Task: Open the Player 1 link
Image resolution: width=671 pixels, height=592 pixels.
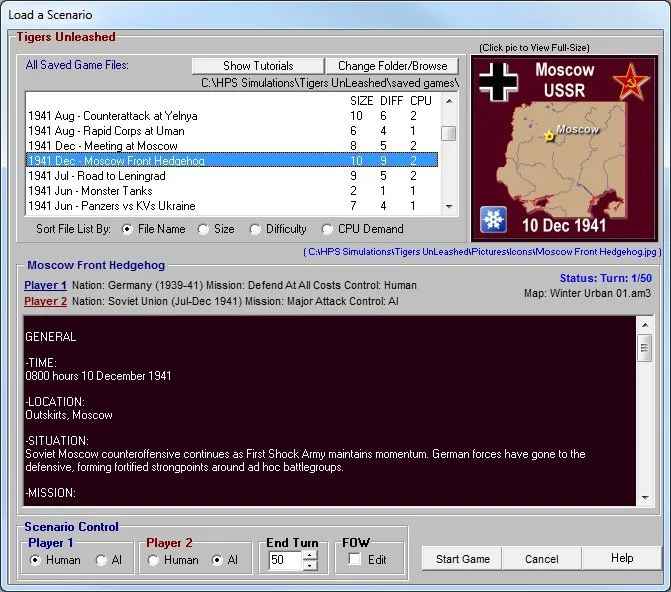Action: pyautogui.click(x=46, y=285)
